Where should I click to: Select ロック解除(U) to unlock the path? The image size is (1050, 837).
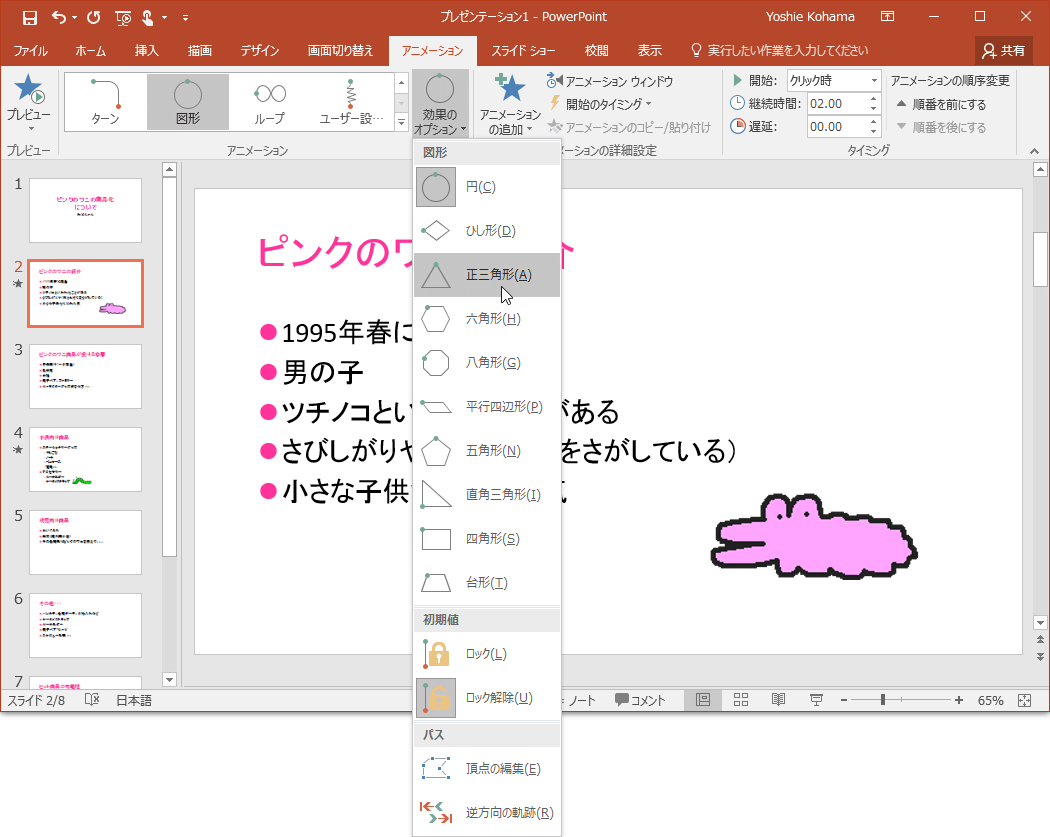[487, 698]
